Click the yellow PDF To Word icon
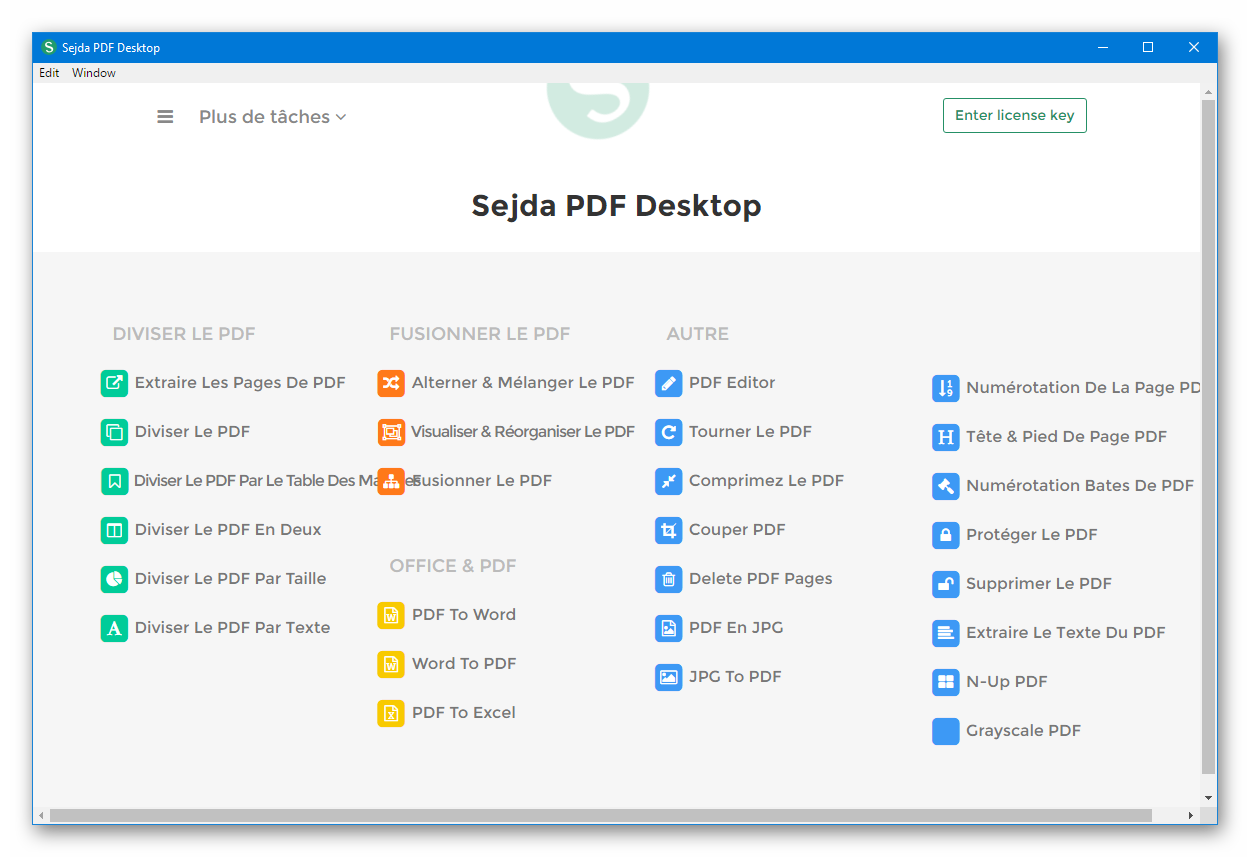This screenshot has width=1250, height=857. (391, 615)
